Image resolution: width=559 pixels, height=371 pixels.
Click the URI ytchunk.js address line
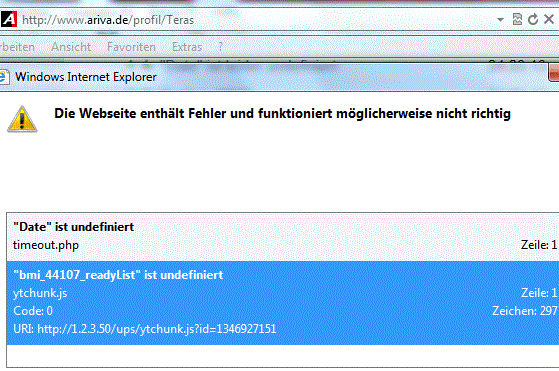[145, 329]
